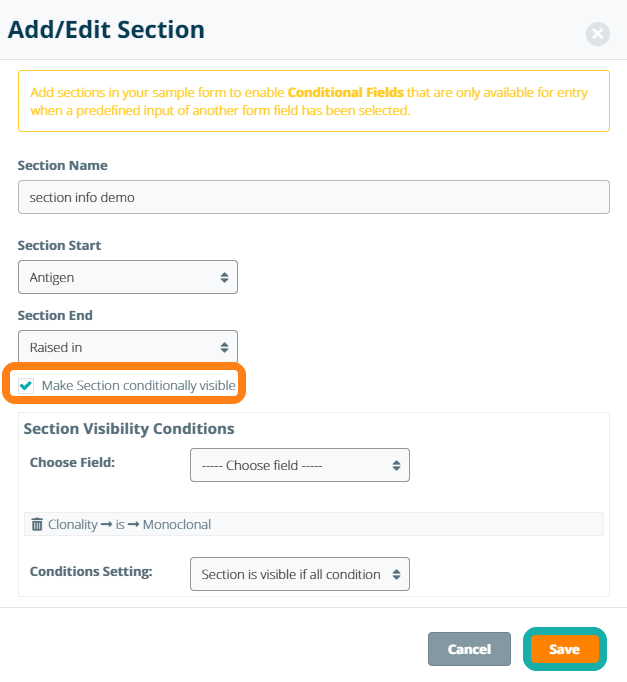Expand the Choose Field selector

[x=299, y=465]
